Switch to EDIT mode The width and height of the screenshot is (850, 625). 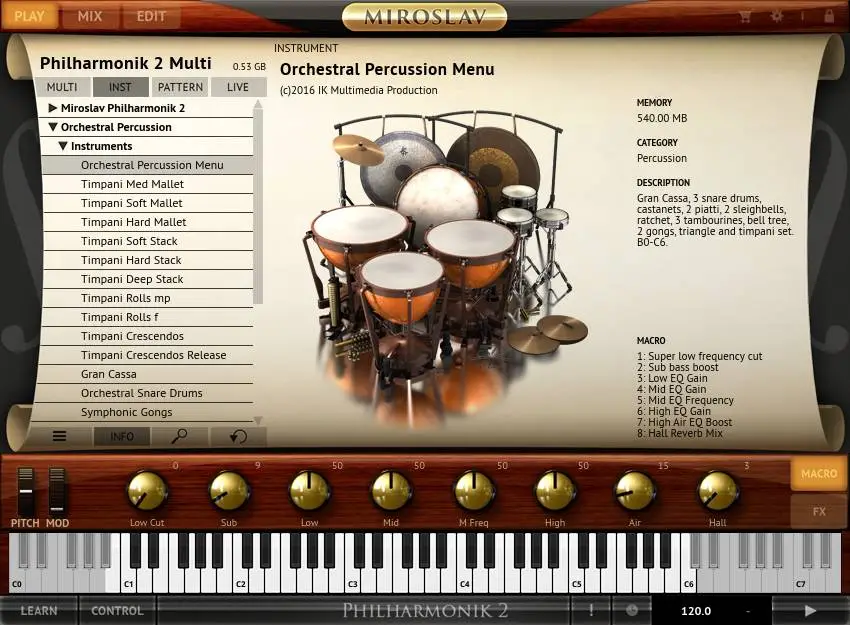[x=151, y=16]
